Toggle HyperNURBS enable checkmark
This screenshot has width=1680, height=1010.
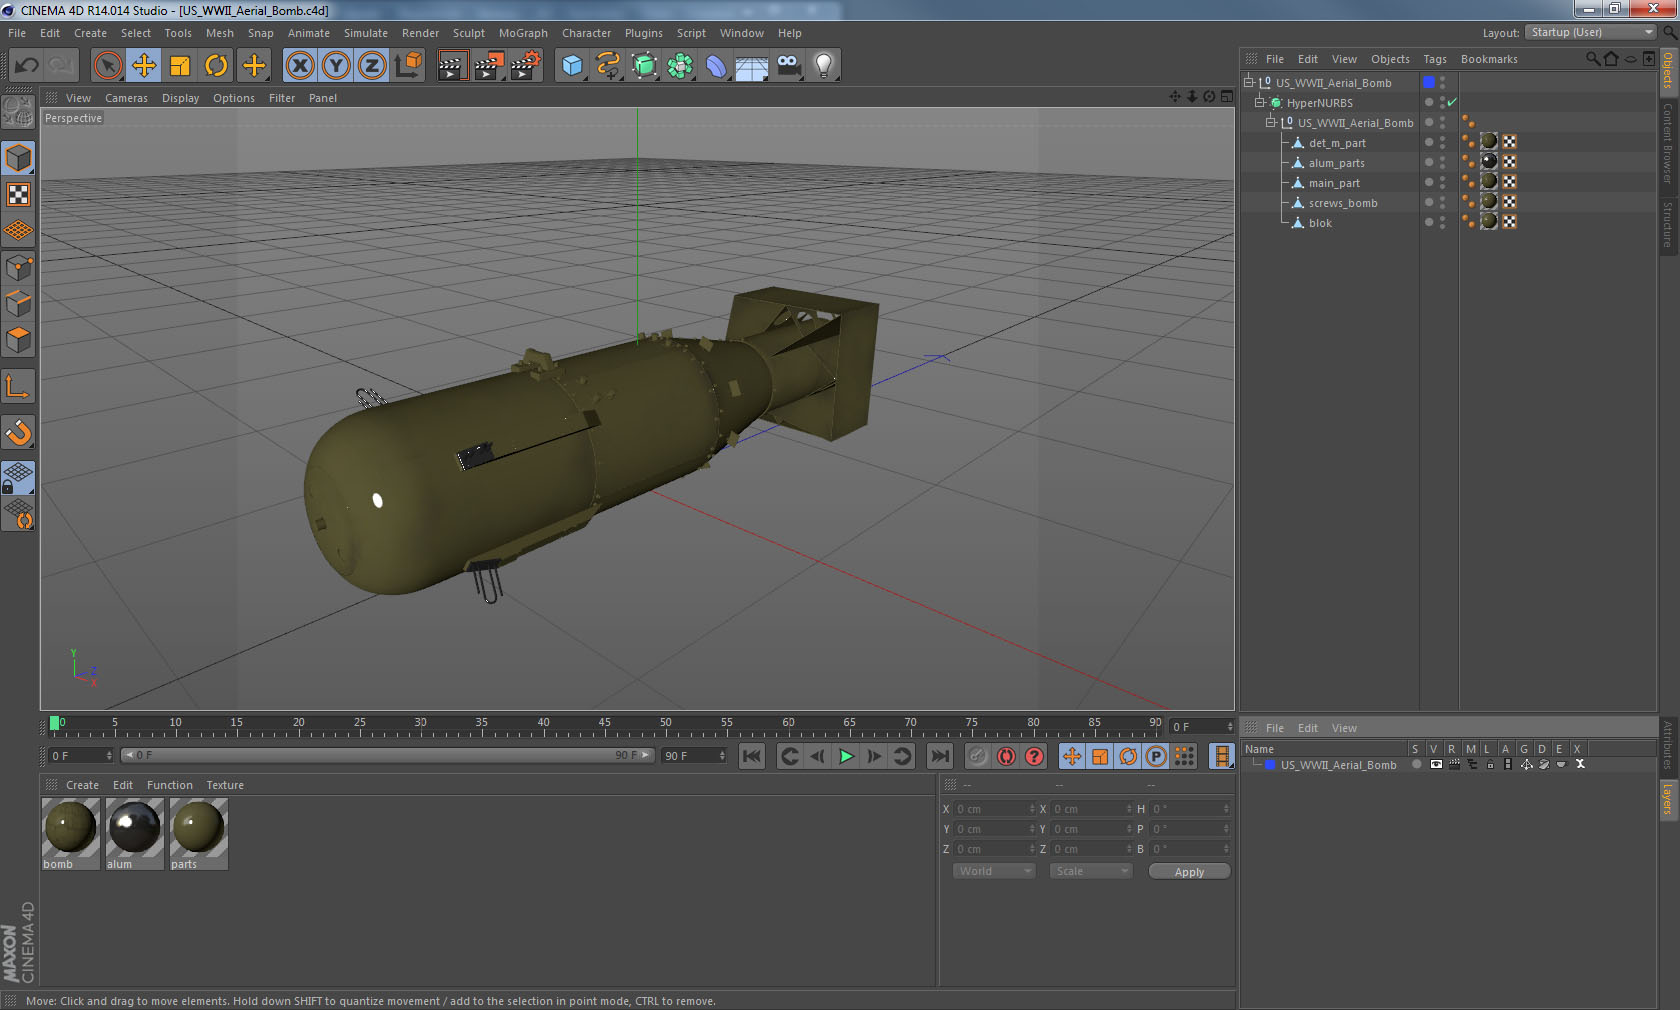point(1452,102)
